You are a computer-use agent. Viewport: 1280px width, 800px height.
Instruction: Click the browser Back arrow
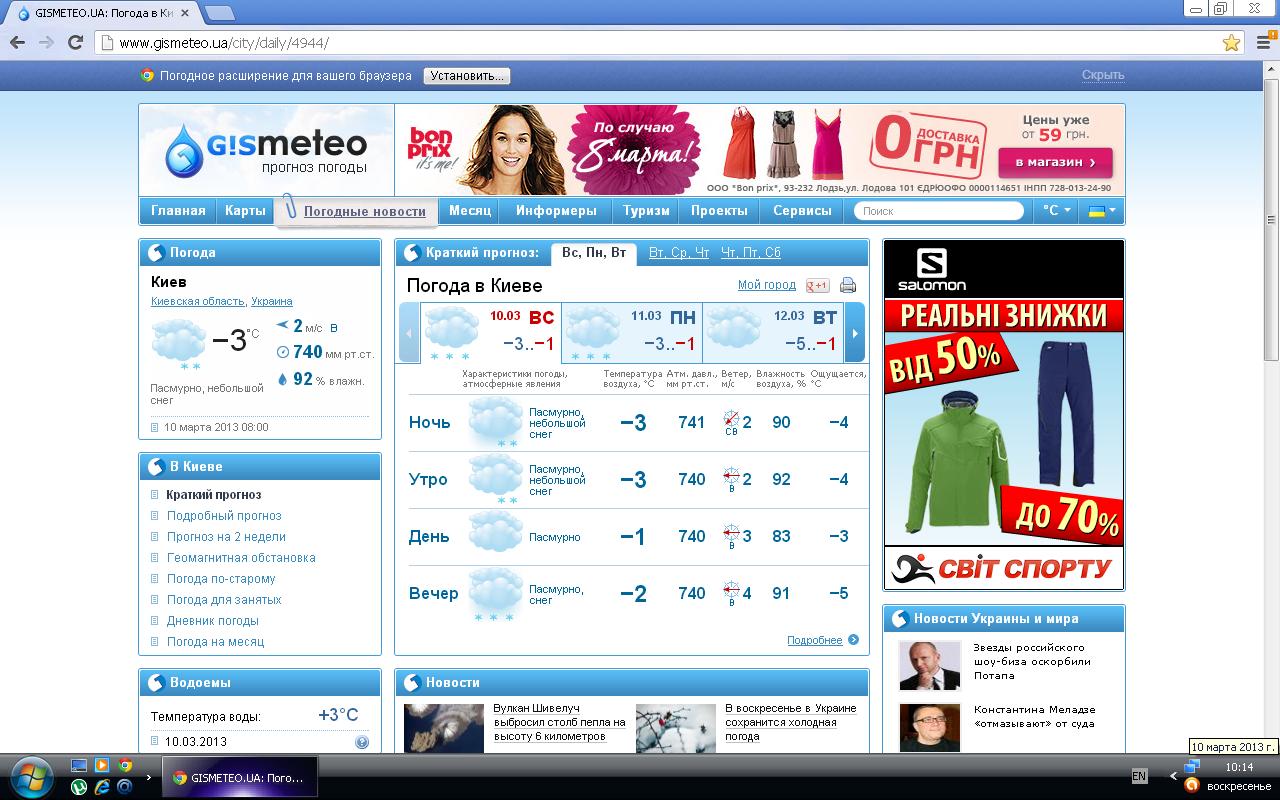tap(17, 42)
